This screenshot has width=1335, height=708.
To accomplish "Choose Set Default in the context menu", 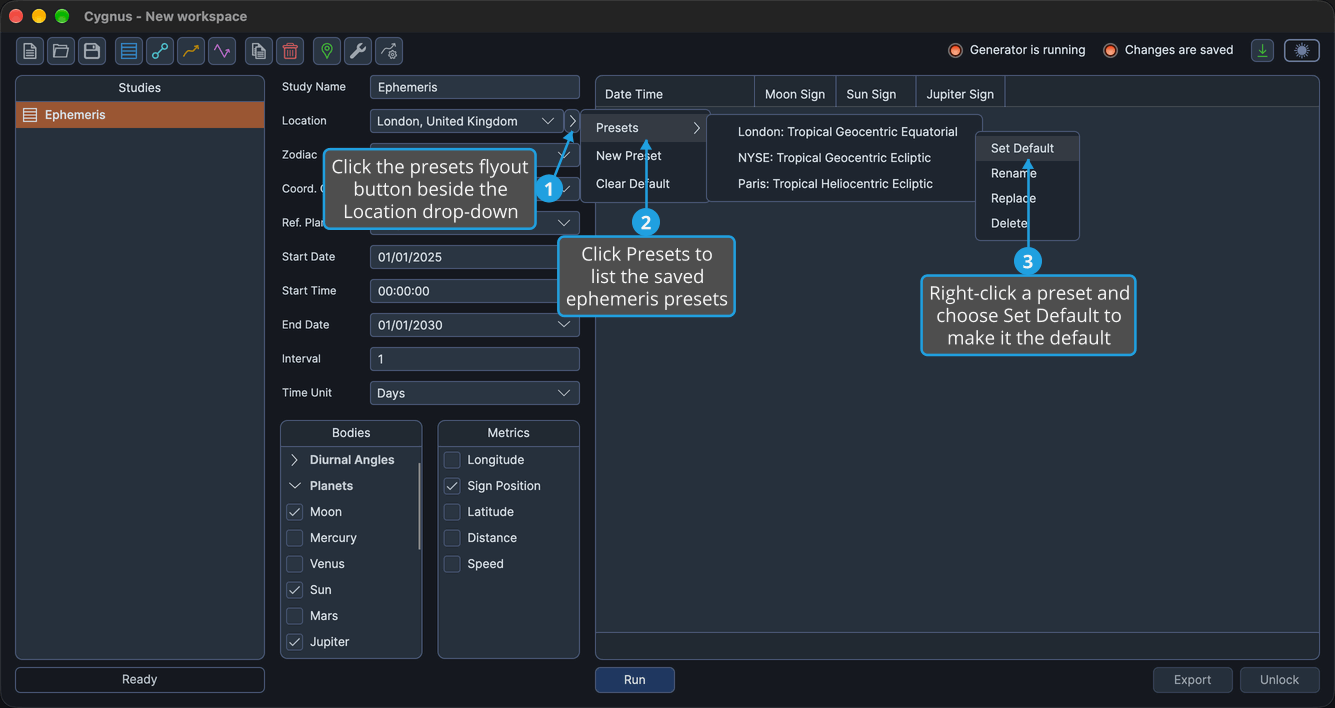I will [x=1027, y=148].
